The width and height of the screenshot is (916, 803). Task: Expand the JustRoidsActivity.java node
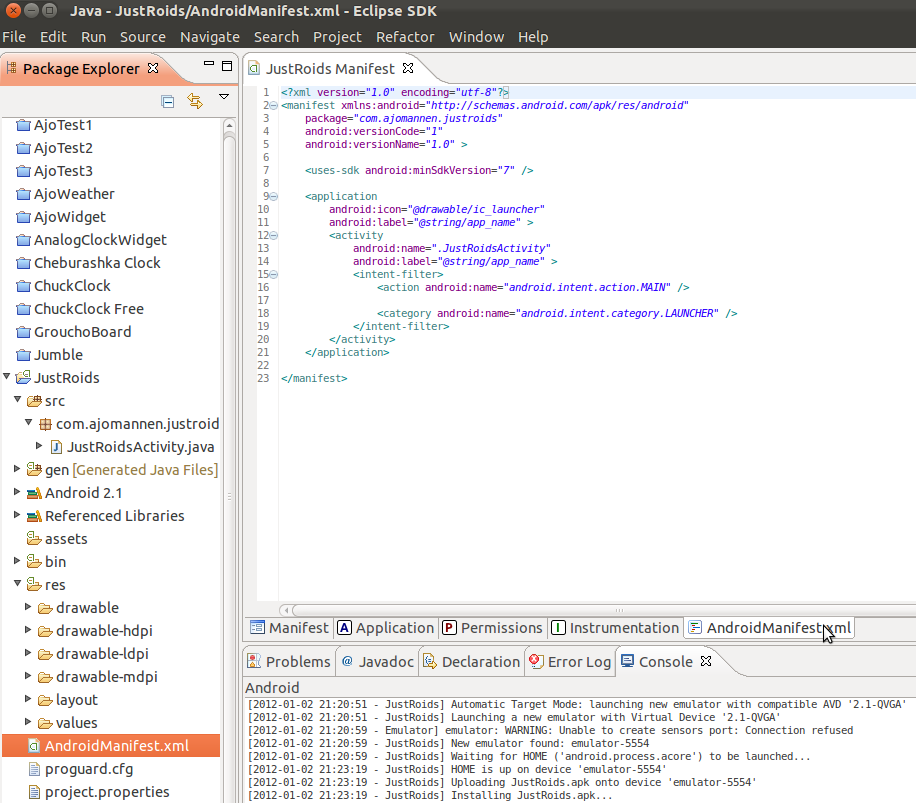[x=39, y=446]
